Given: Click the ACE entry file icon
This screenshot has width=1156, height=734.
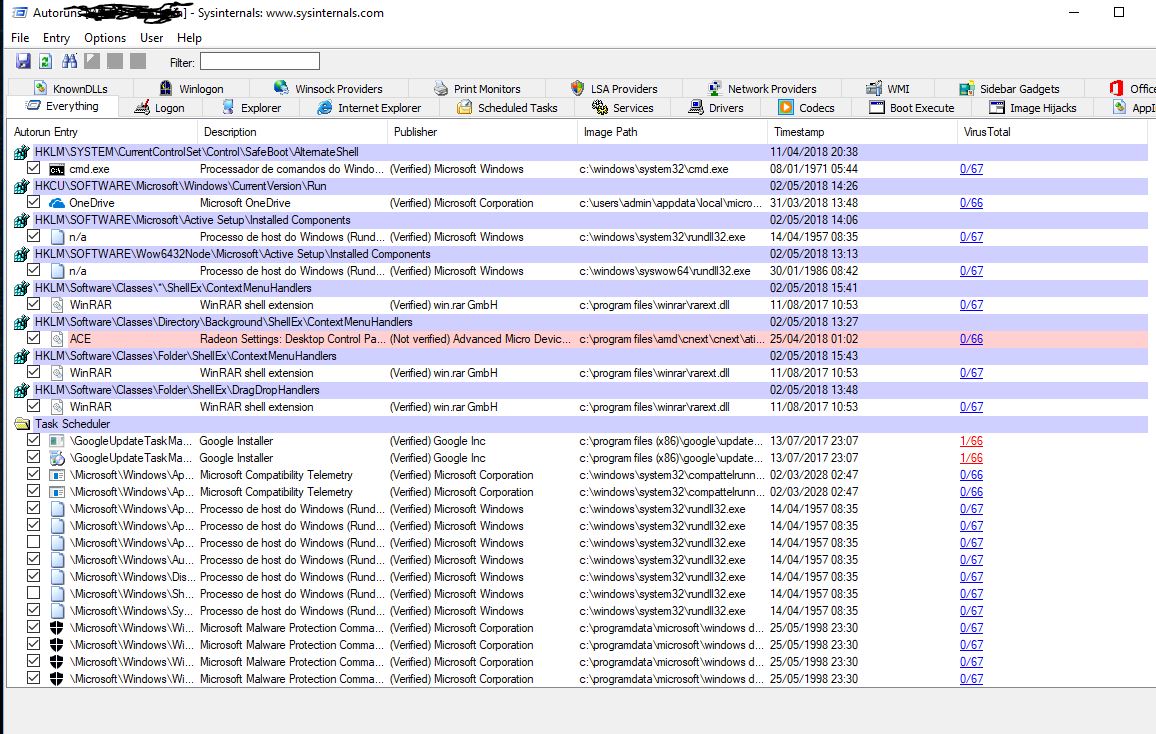Looking at the screenshot, I should [57, 339].
